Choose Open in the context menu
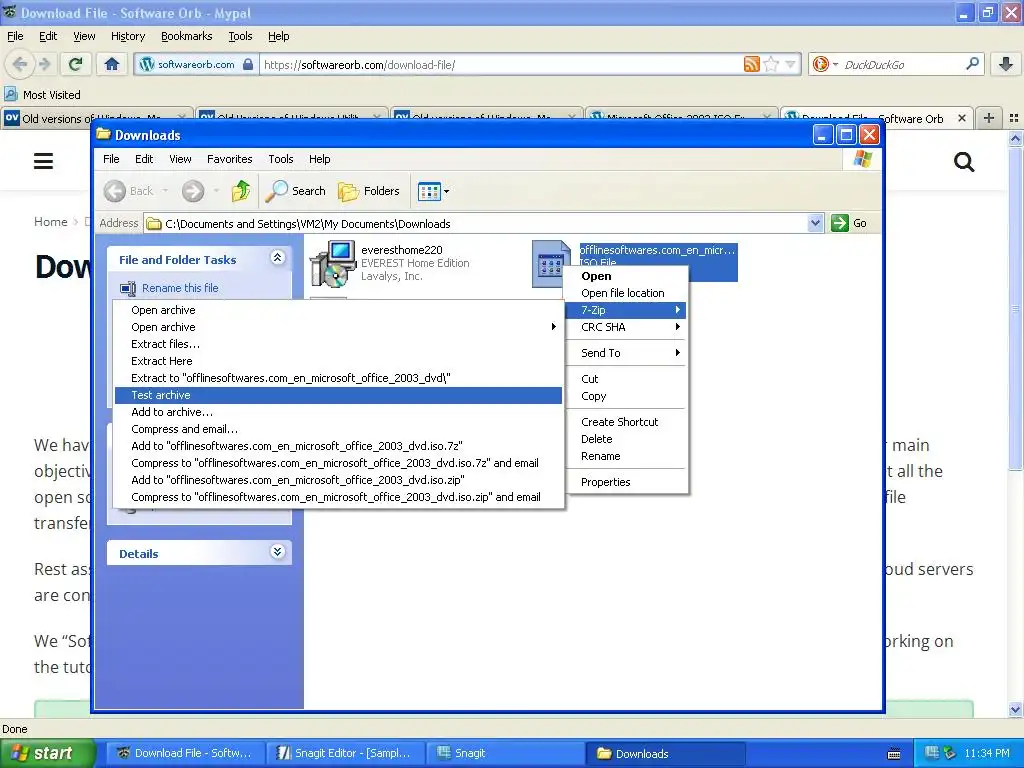 [x=627, y=276]
